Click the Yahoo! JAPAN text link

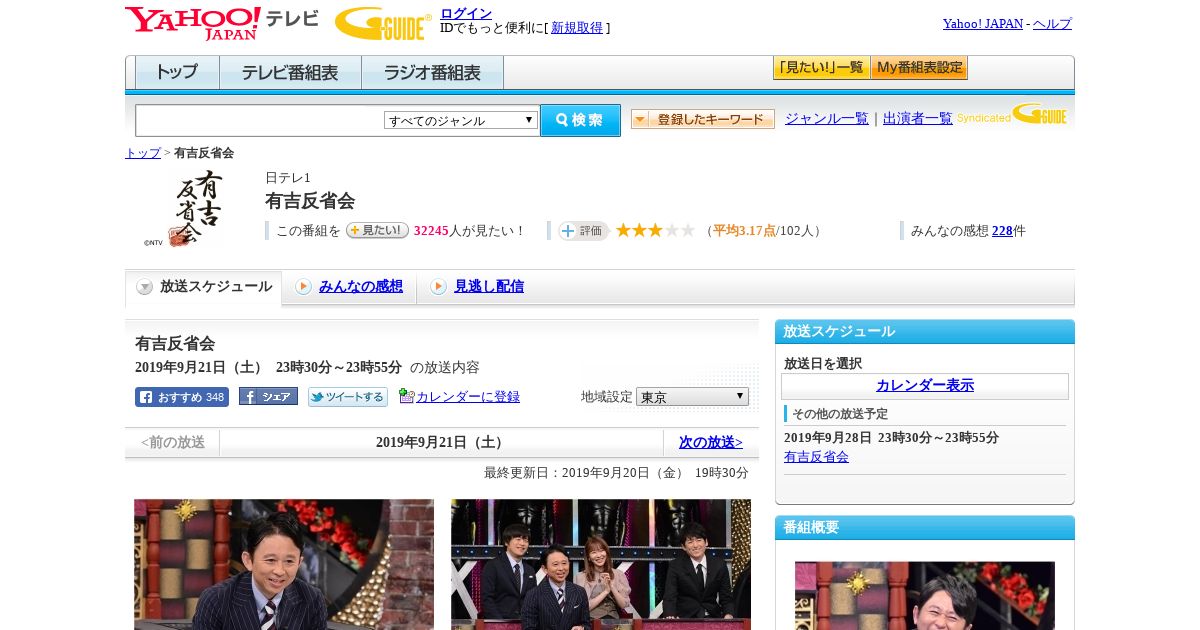(983, 24)
